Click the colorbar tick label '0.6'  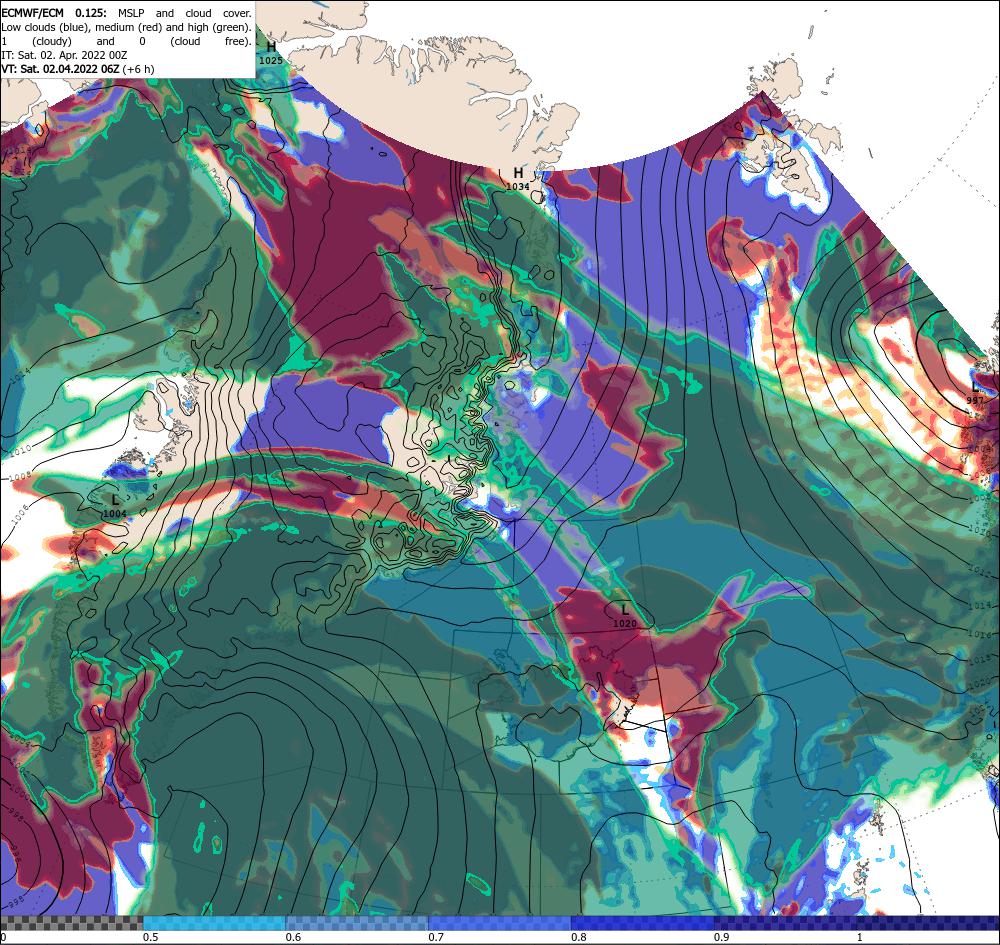(x=293, y=937)
